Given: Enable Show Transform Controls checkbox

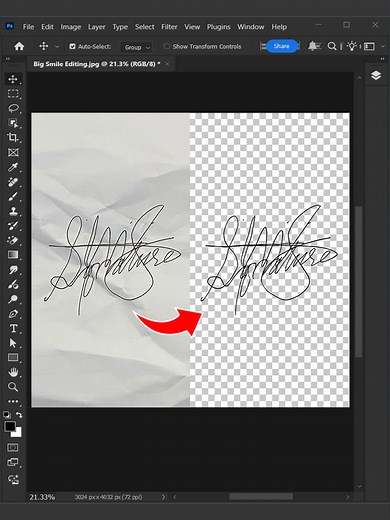Looking at the screenshot, I should [166, 46].
